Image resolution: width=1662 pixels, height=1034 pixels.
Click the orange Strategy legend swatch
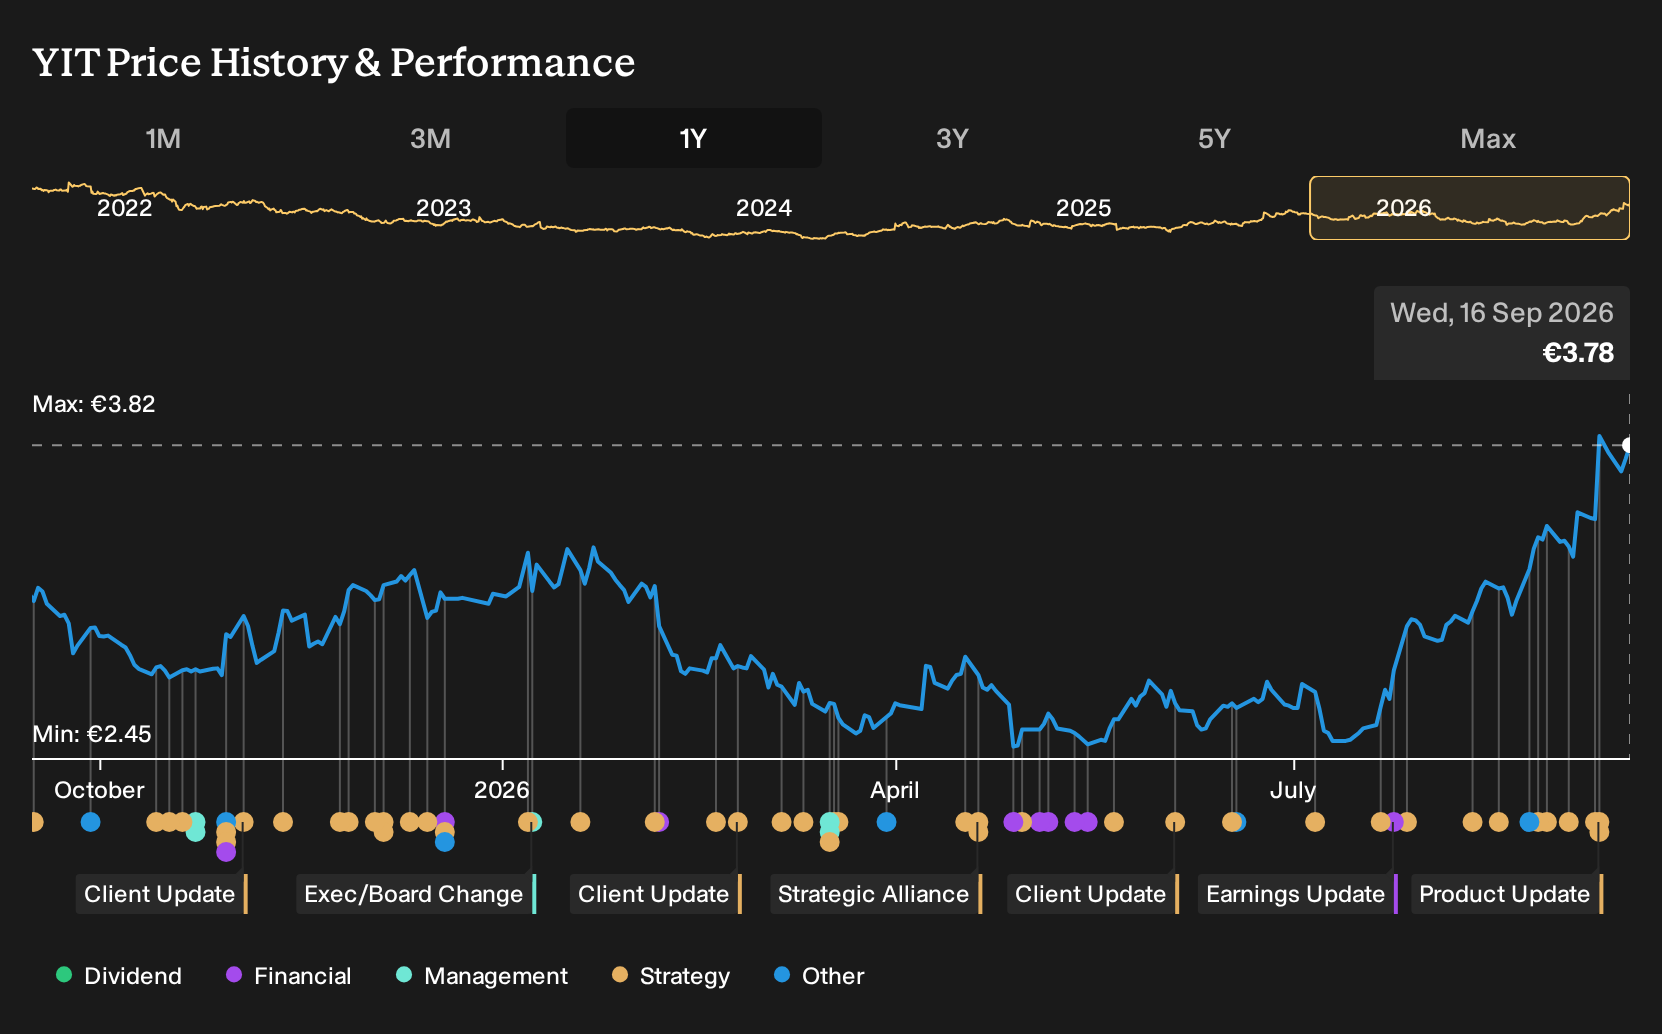[620, 975]
